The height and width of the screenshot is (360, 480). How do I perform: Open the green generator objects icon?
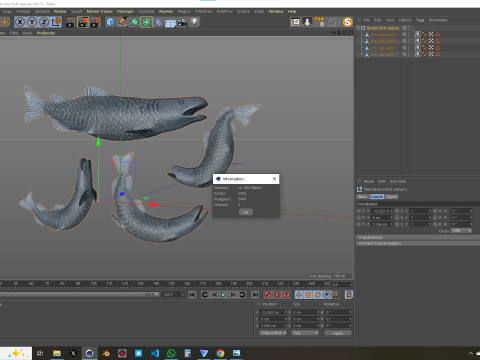134,22
